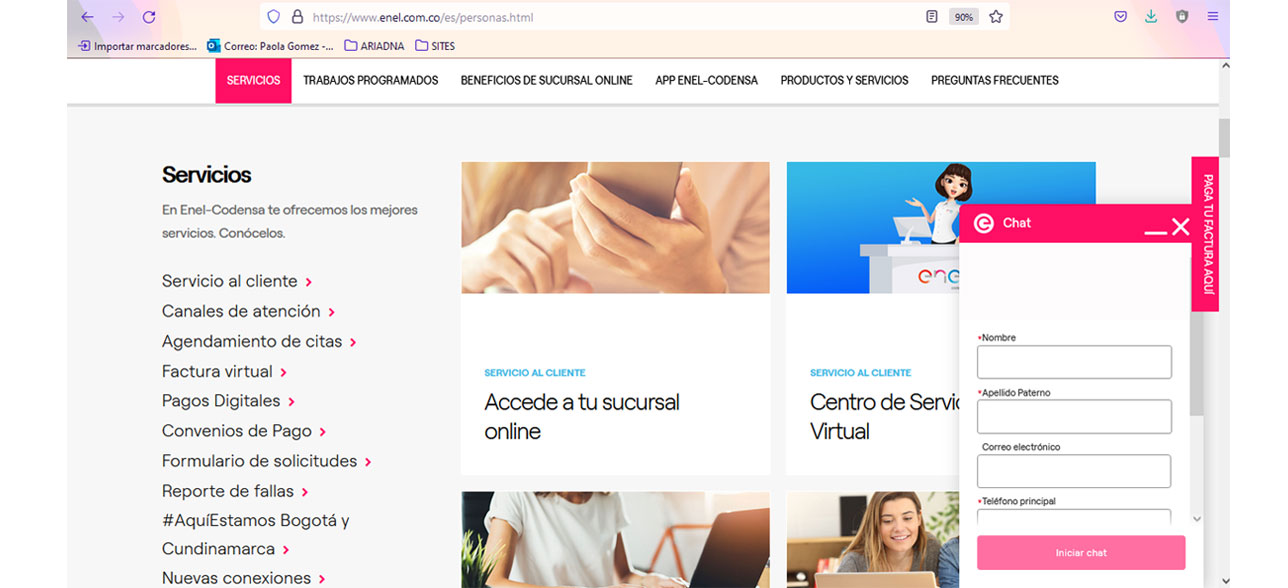The height and width of the screenshot is (588, 1288).
Task: Open PRODUCTOS Y SERVICIOS tab
Action: click(845, 80)
